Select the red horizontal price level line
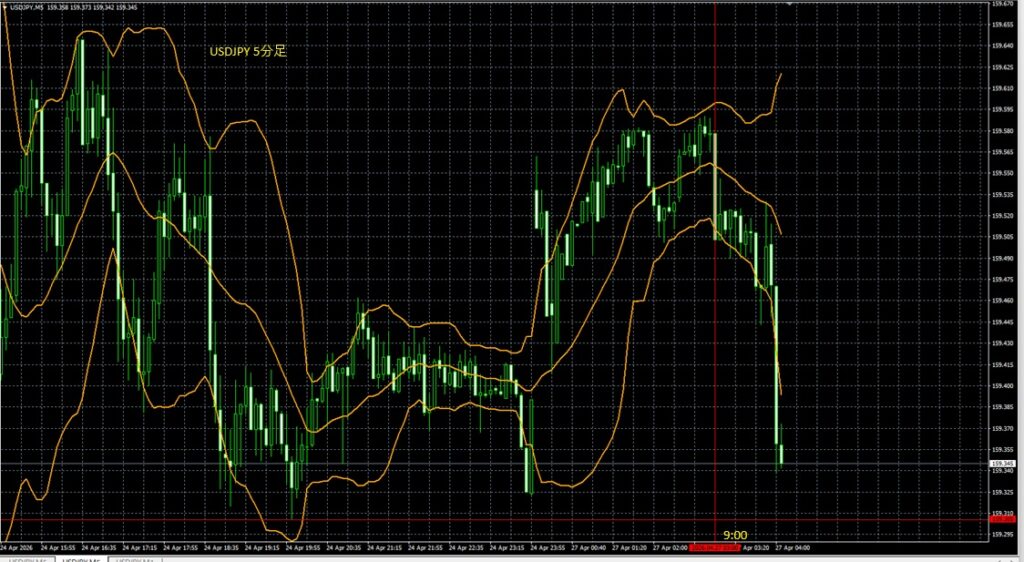The height and width of the screenshot is (562, 1024). (x=494, y=520)
